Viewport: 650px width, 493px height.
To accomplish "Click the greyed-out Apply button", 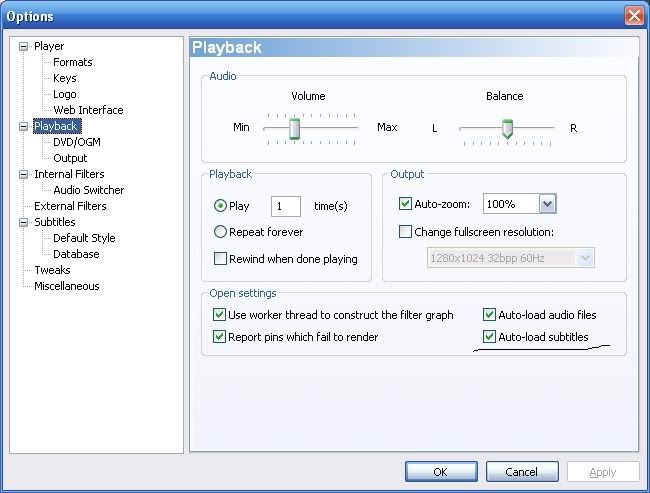I will [x=603, y=472].
